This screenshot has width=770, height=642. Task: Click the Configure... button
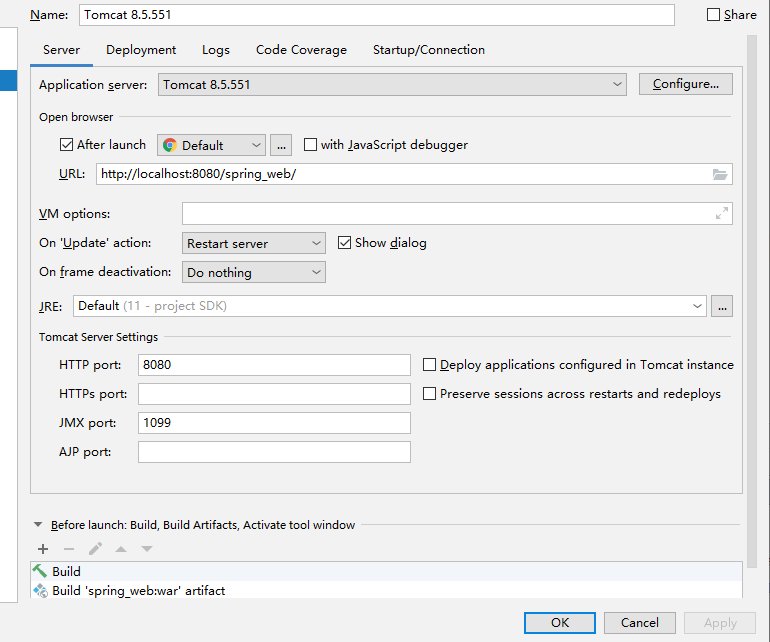point(686,84)
